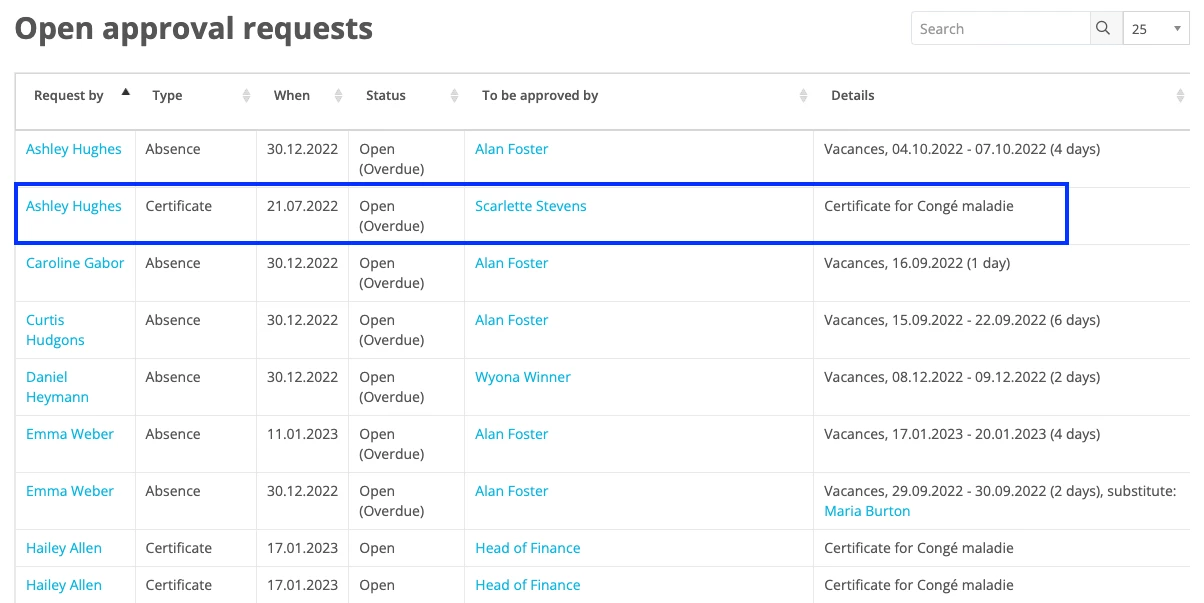Select 'Vacances, 04.10.2022 - 07.10.2022 (4 days)' text

tap(962, 149)
